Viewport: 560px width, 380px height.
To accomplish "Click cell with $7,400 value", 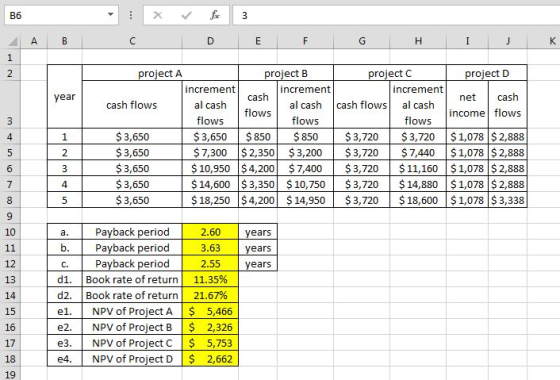I will 305,168.
